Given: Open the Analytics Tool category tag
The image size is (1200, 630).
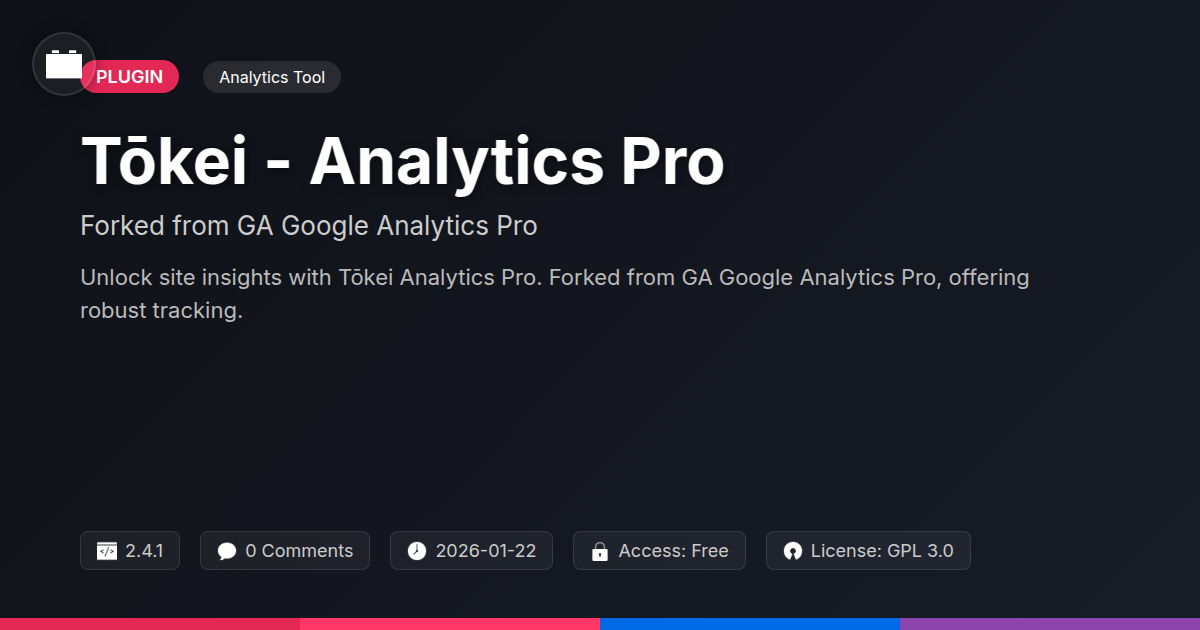Looking at the screenshot, I should tap(272, 77).
